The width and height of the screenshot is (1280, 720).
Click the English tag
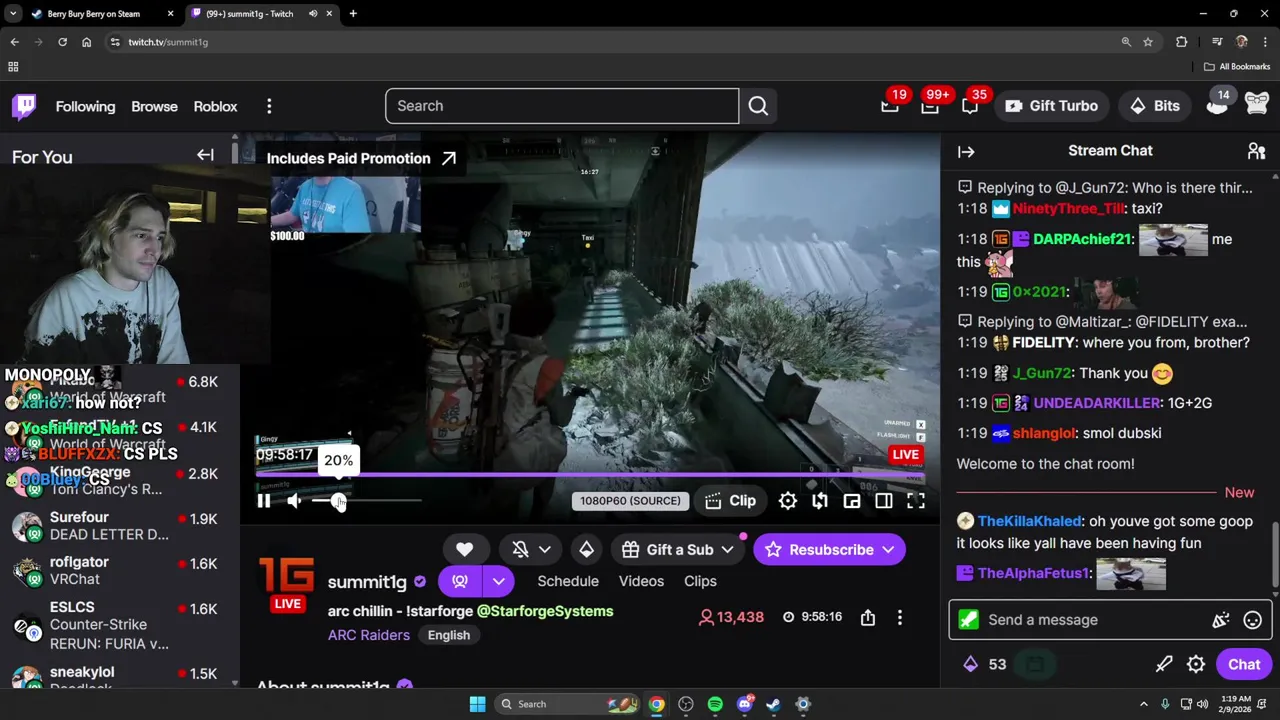point(449,635)
